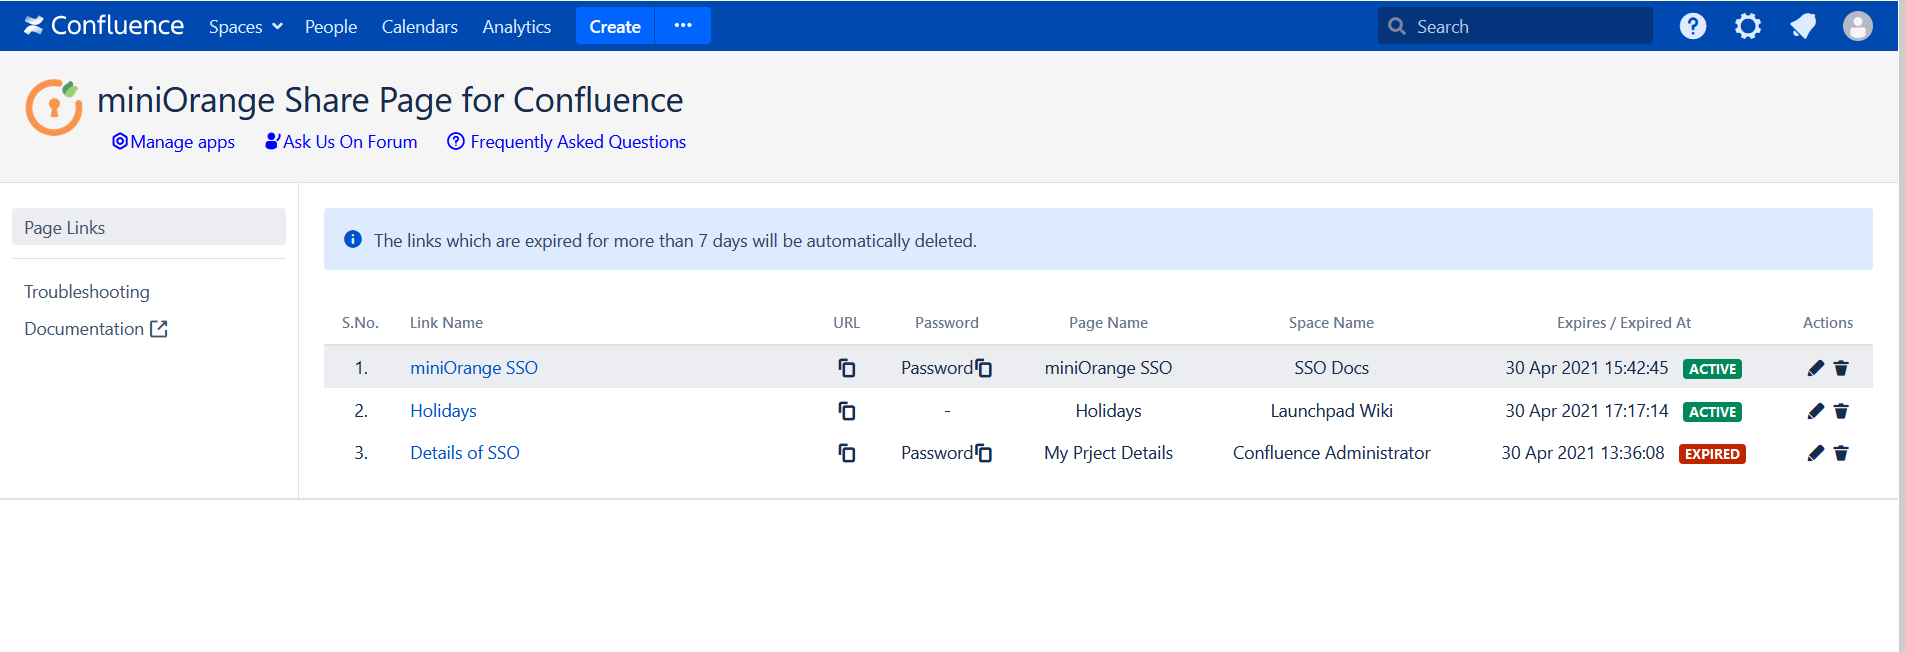Open the Help question mark icon
The height and width of the screenshot is (652, 1905).
[1693, 26]
